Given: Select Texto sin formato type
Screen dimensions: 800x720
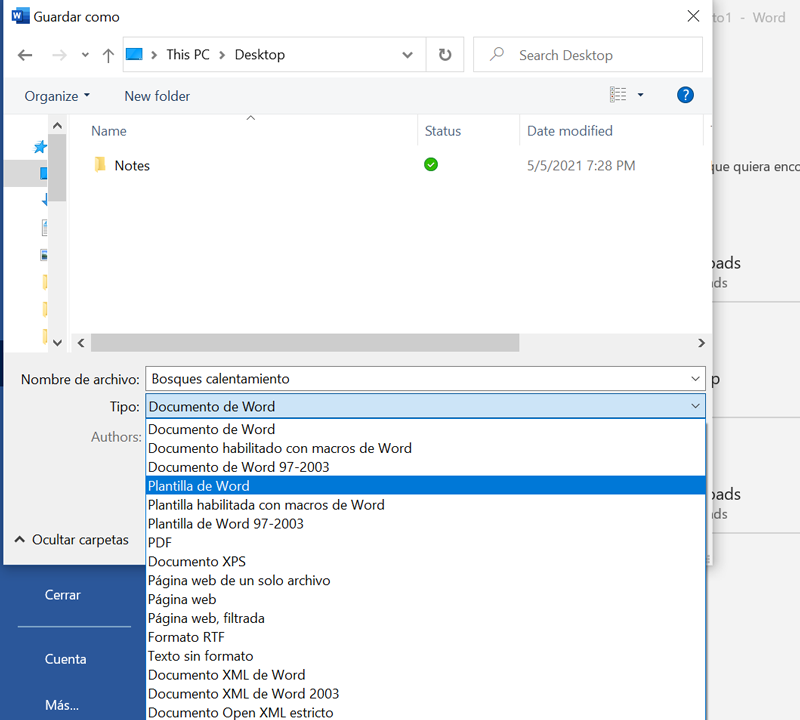Looking at the screenshot, I should pyautogui.click(x=426, y=656).
